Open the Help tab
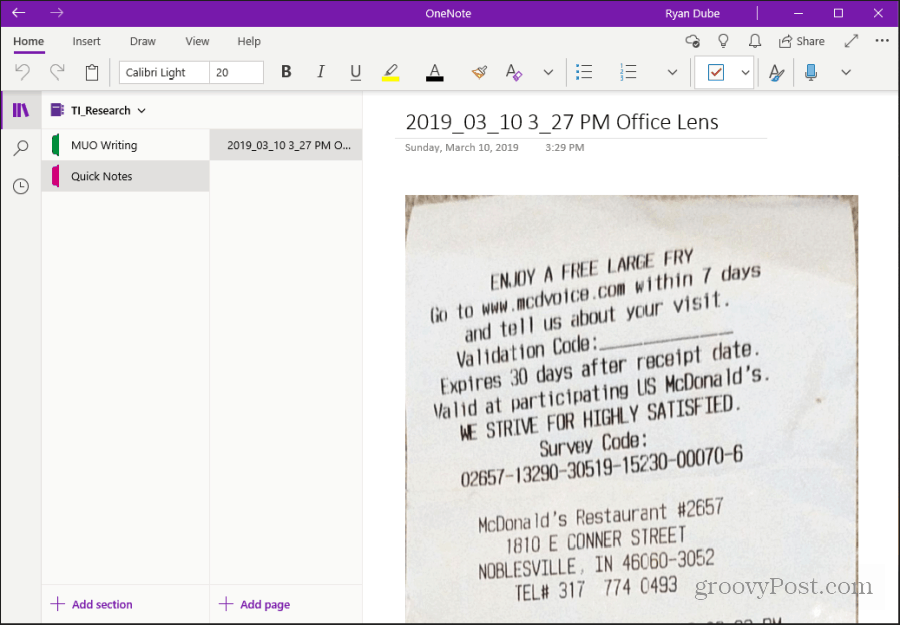This screenshot has width=900, height=625. [x=249, y=41]
